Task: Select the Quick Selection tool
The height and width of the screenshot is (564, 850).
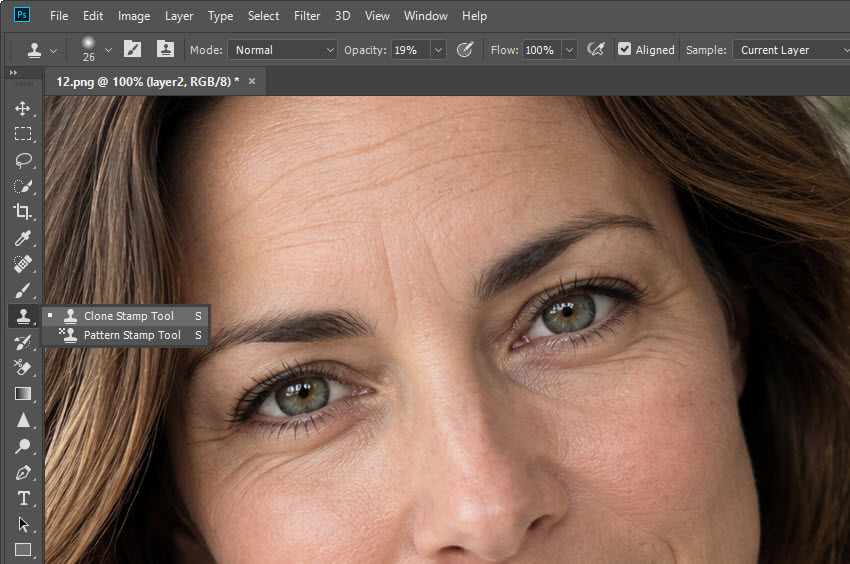Action: pyautogui.click(x=22, y=186)
